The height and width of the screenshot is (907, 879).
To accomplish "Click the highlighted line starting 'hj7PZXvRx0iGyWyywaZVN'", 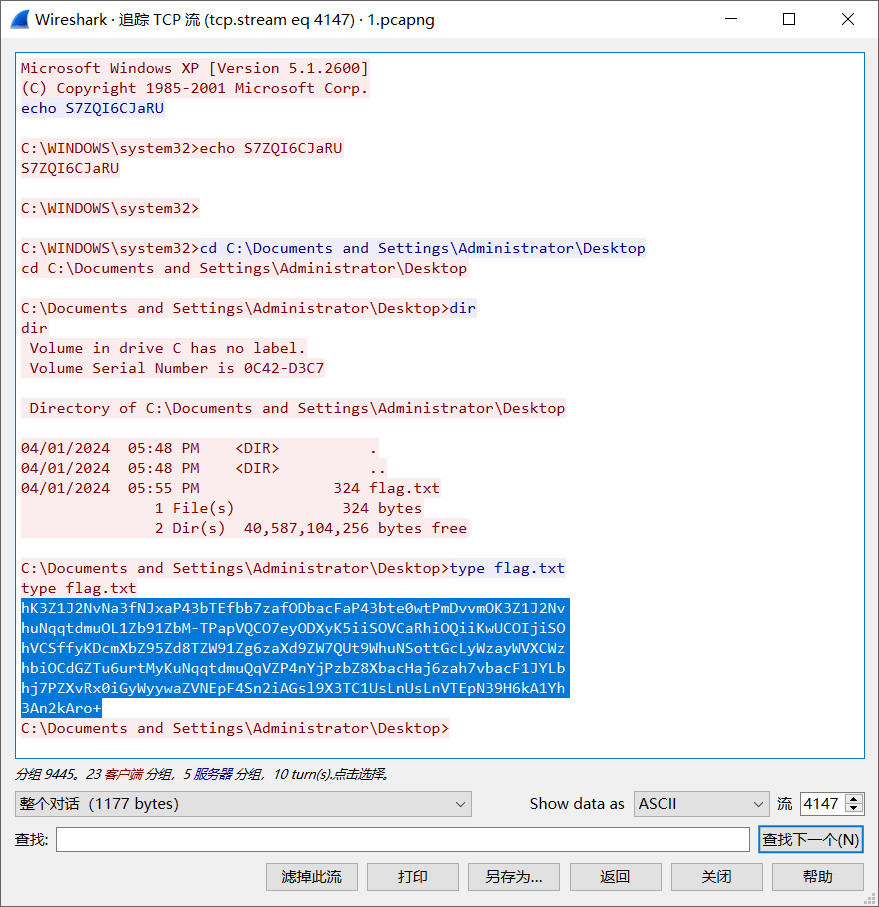I will (293, 688).
